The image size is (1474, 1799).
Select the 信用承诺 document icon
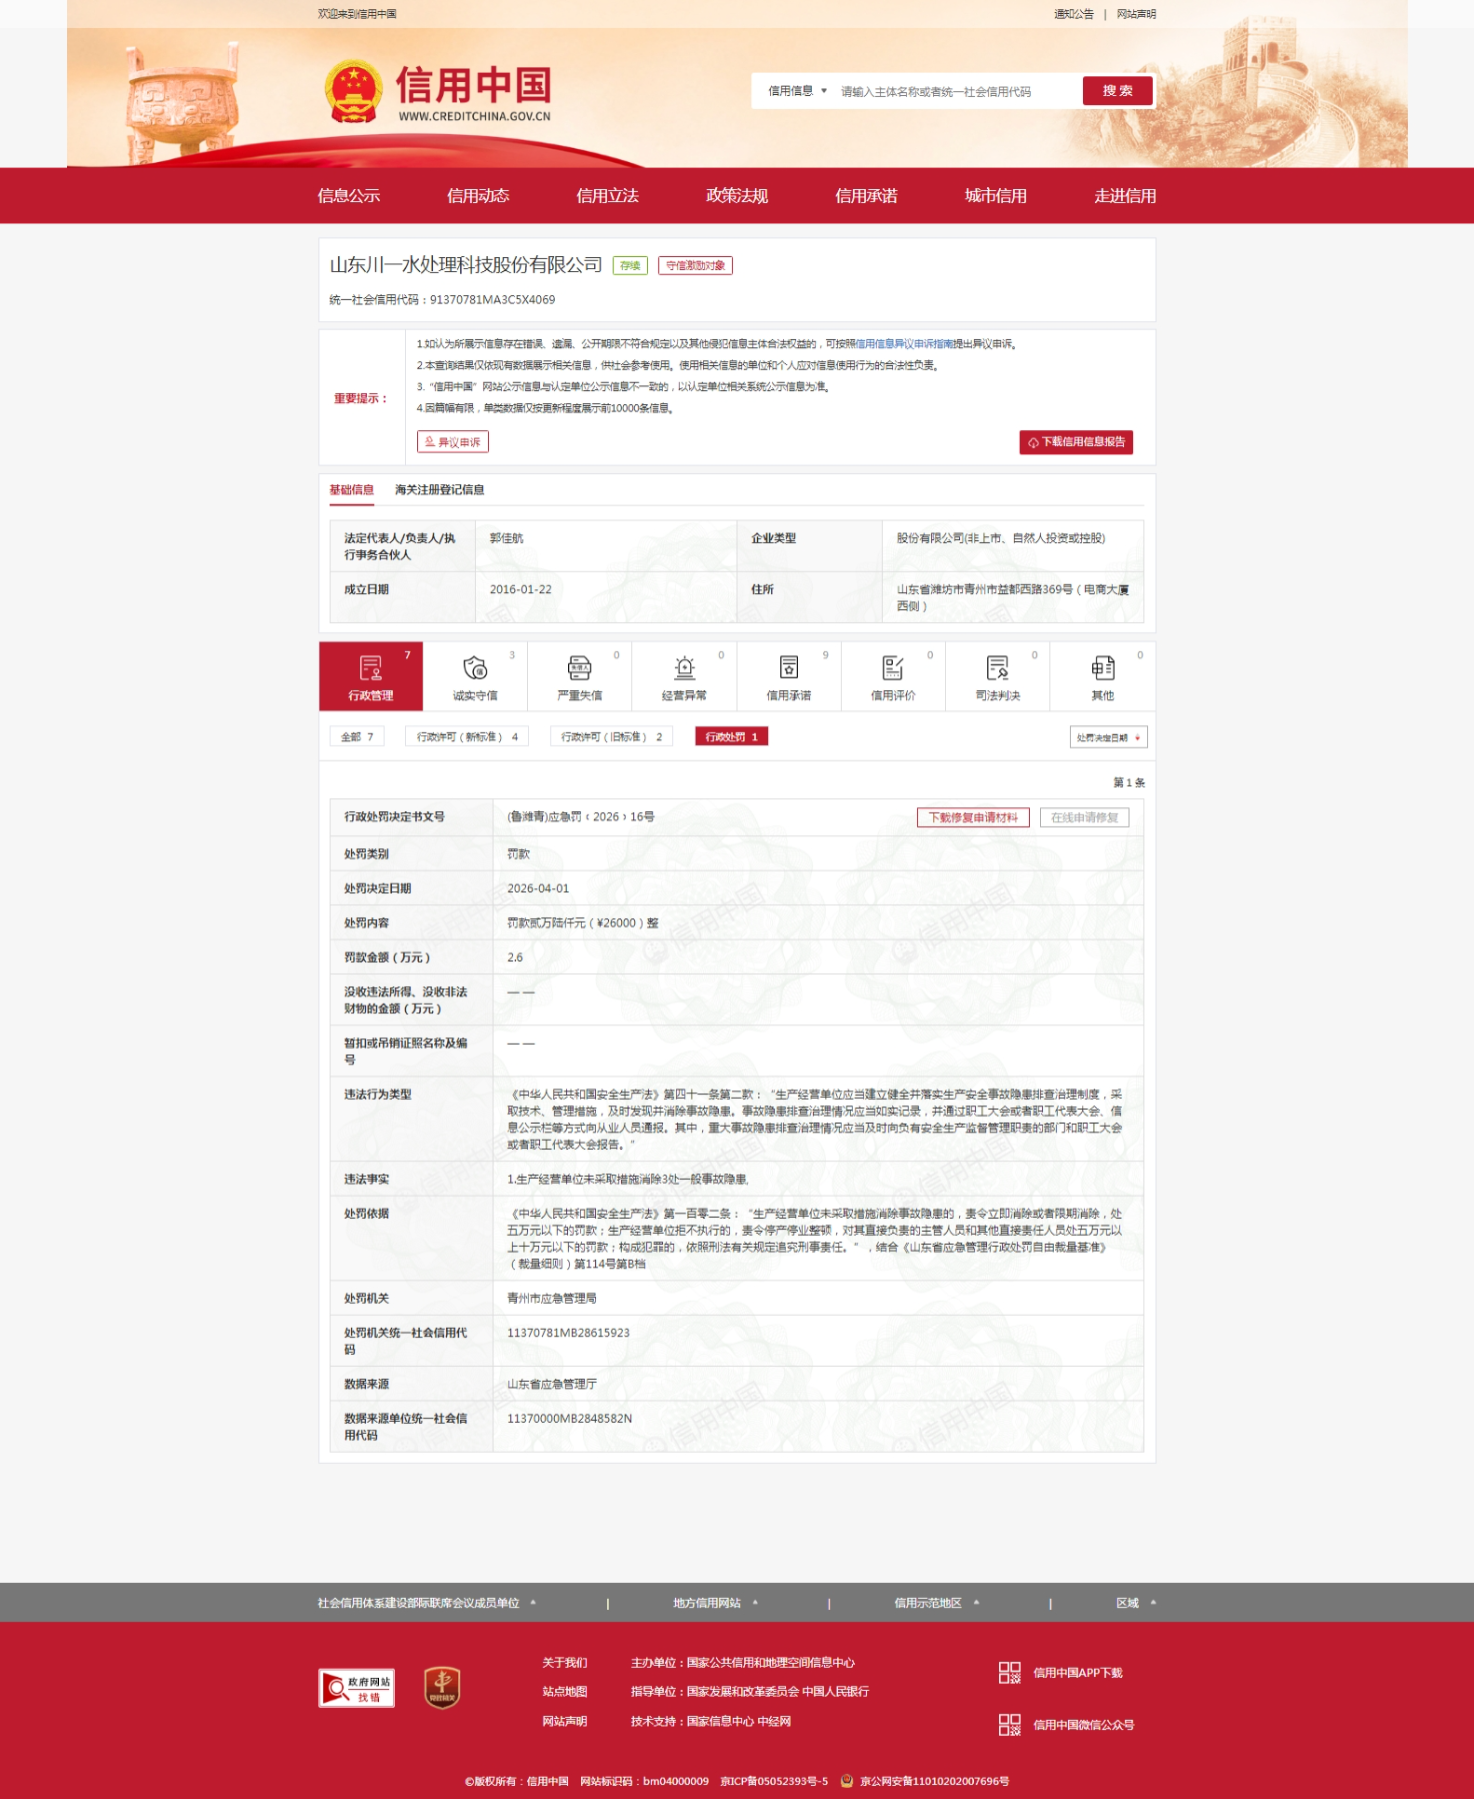click(x=788, y=668)
